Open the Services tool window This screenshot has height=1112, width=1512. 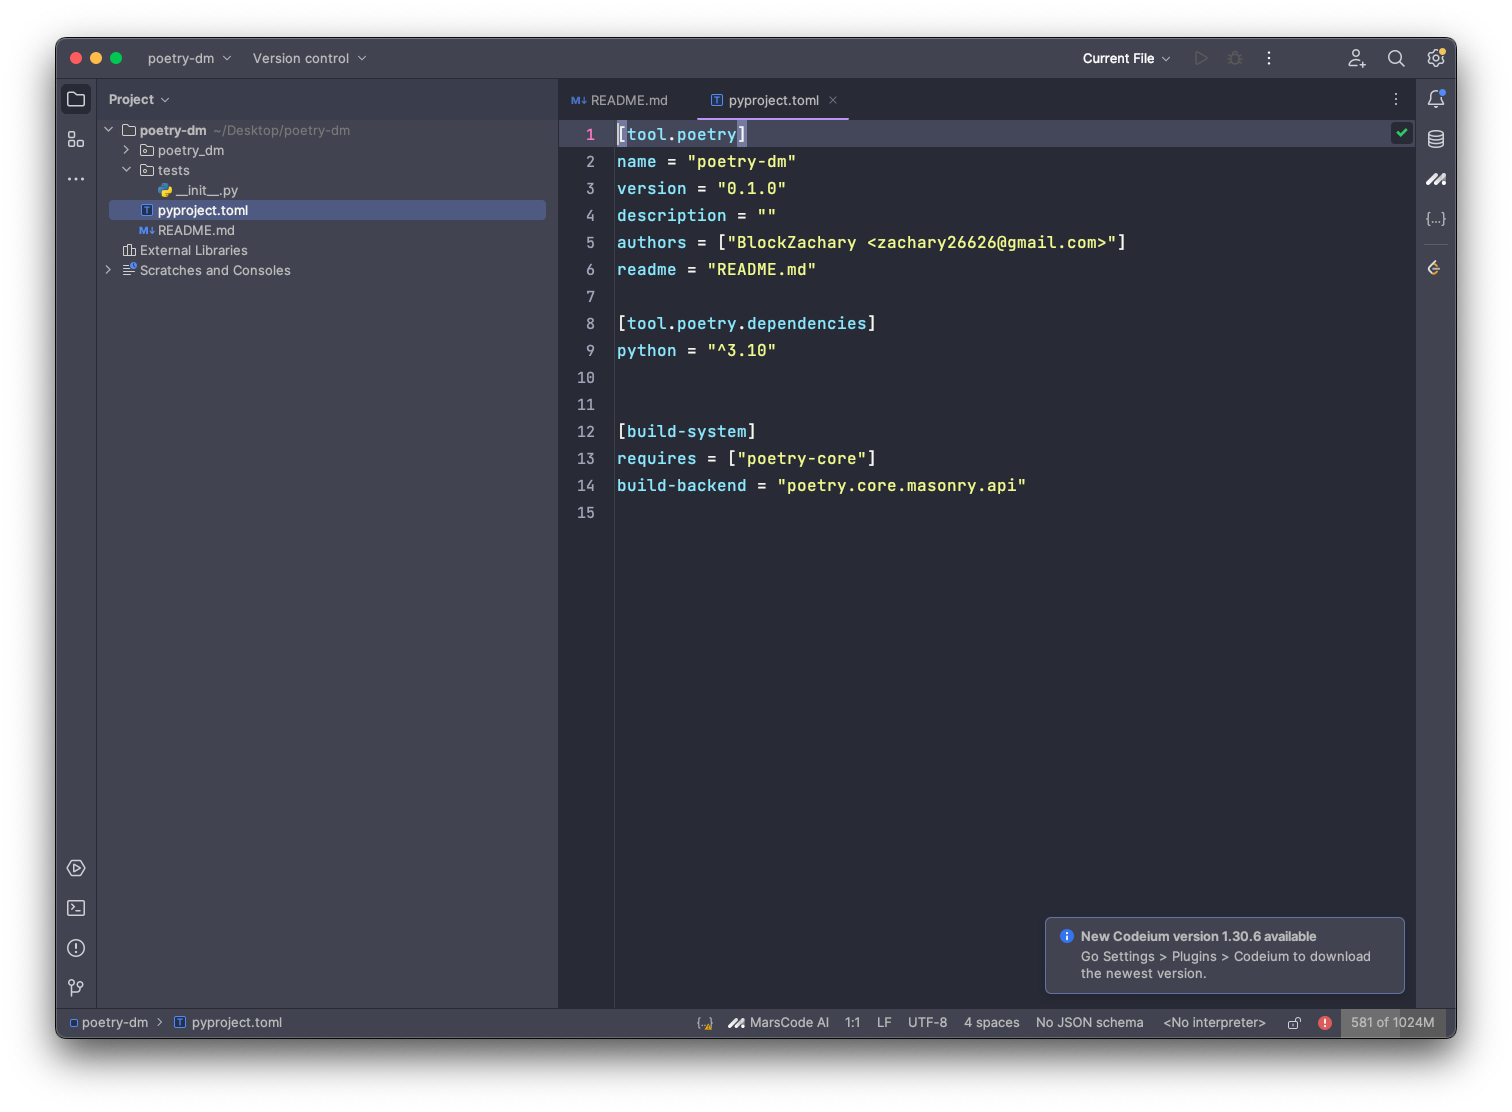76,868
